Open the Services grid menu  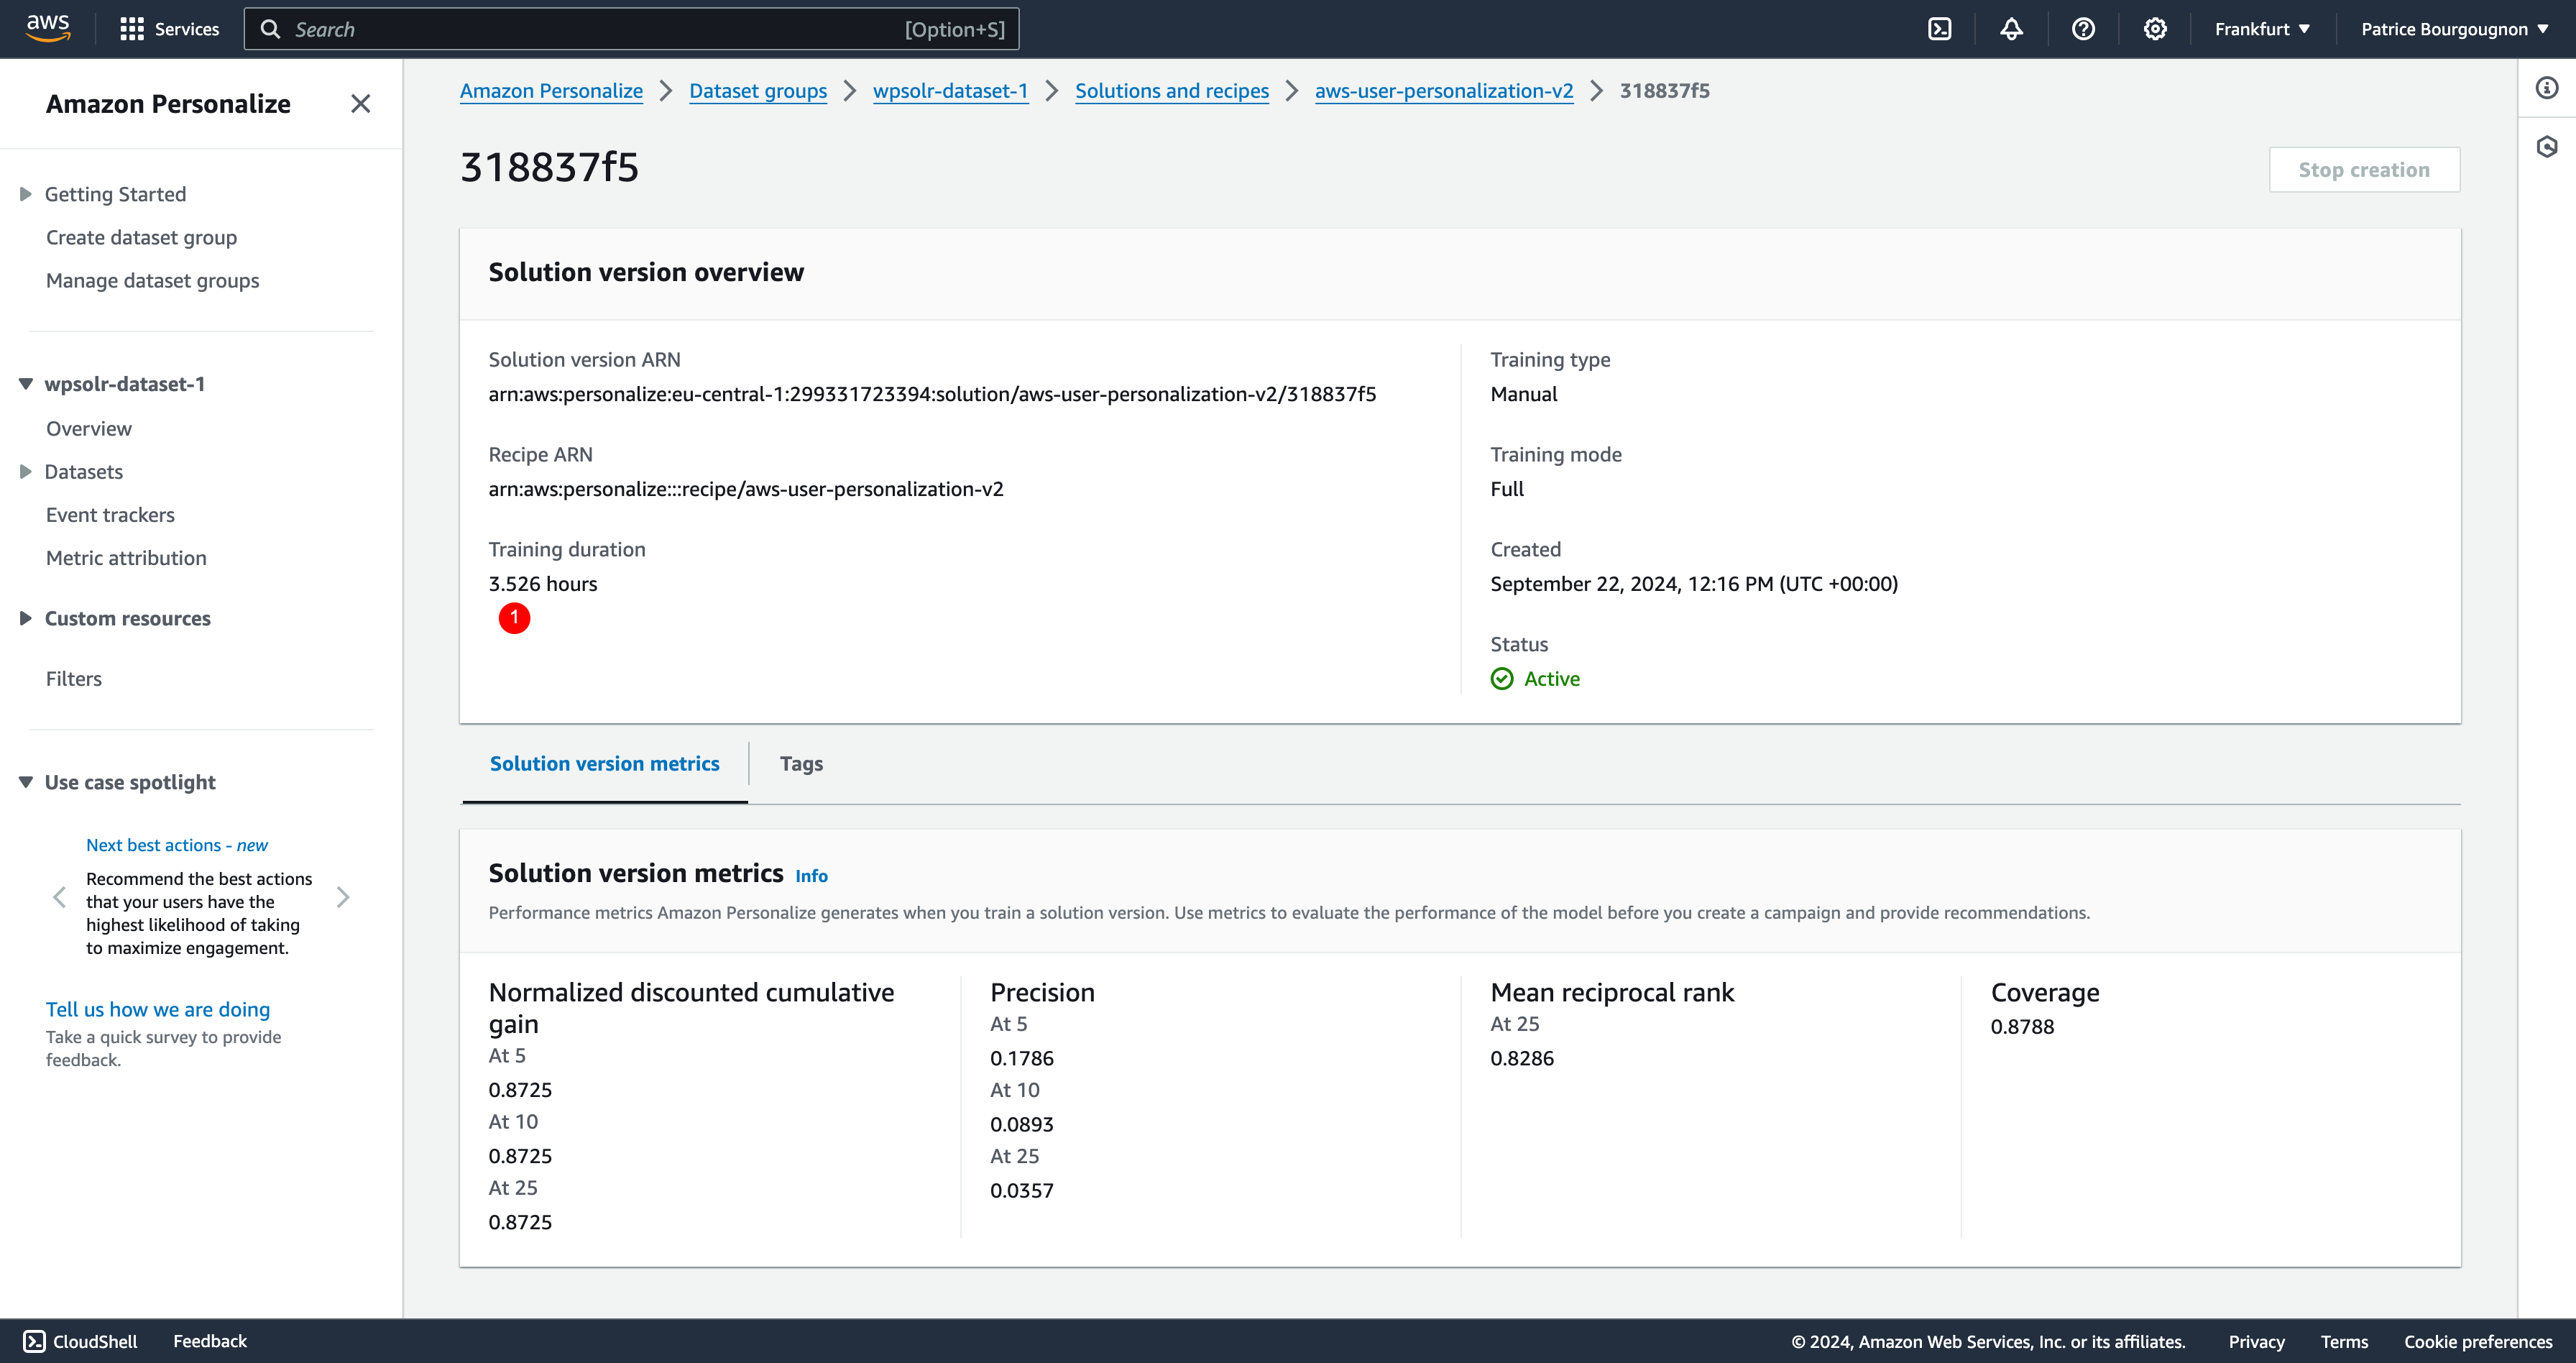click(x=169, y=29)
